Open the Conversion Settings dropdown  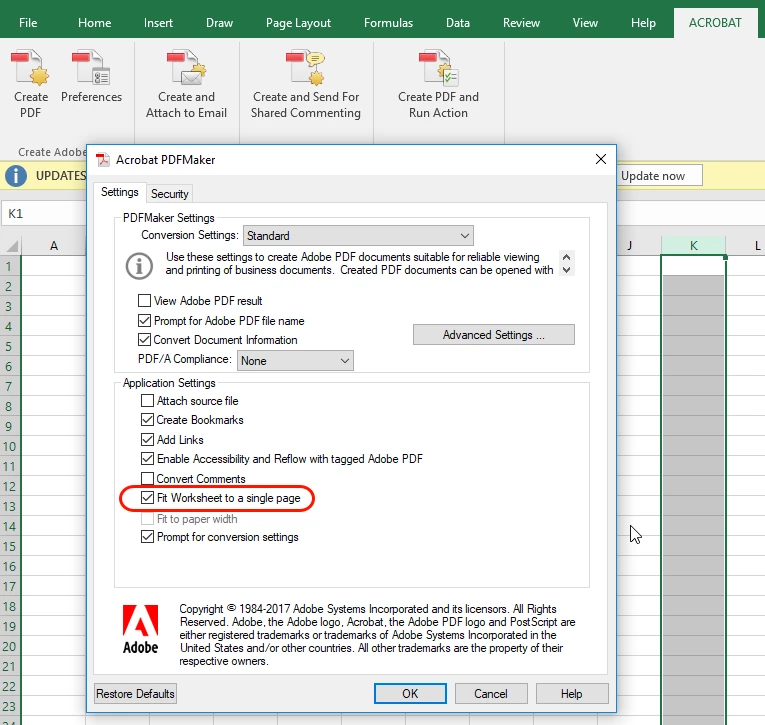click(358, 236)
